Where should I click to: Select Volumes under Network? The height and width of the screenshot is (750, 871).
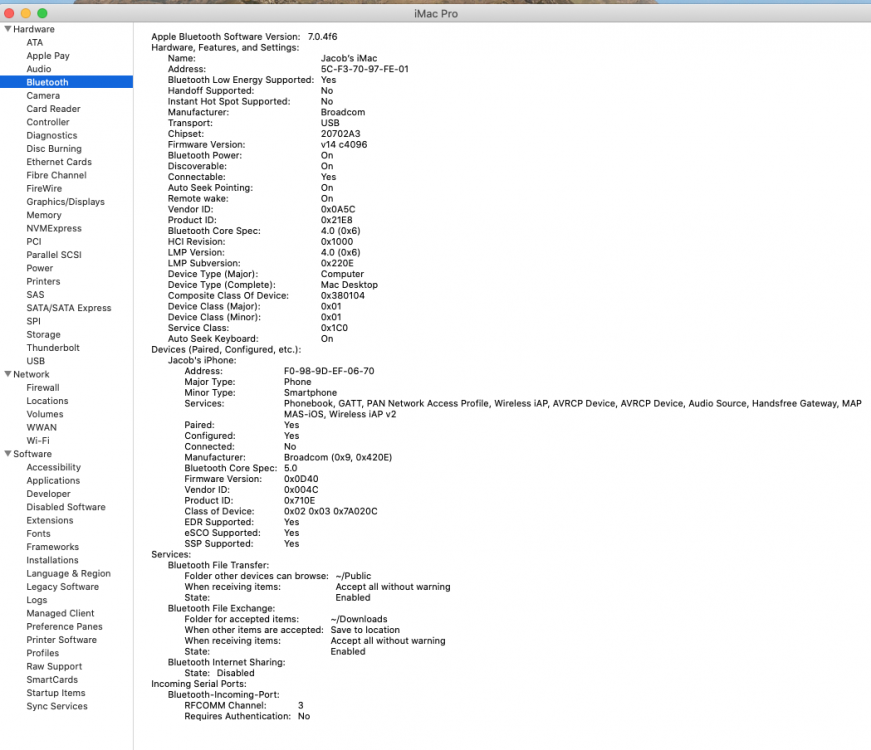click(45, 414)
